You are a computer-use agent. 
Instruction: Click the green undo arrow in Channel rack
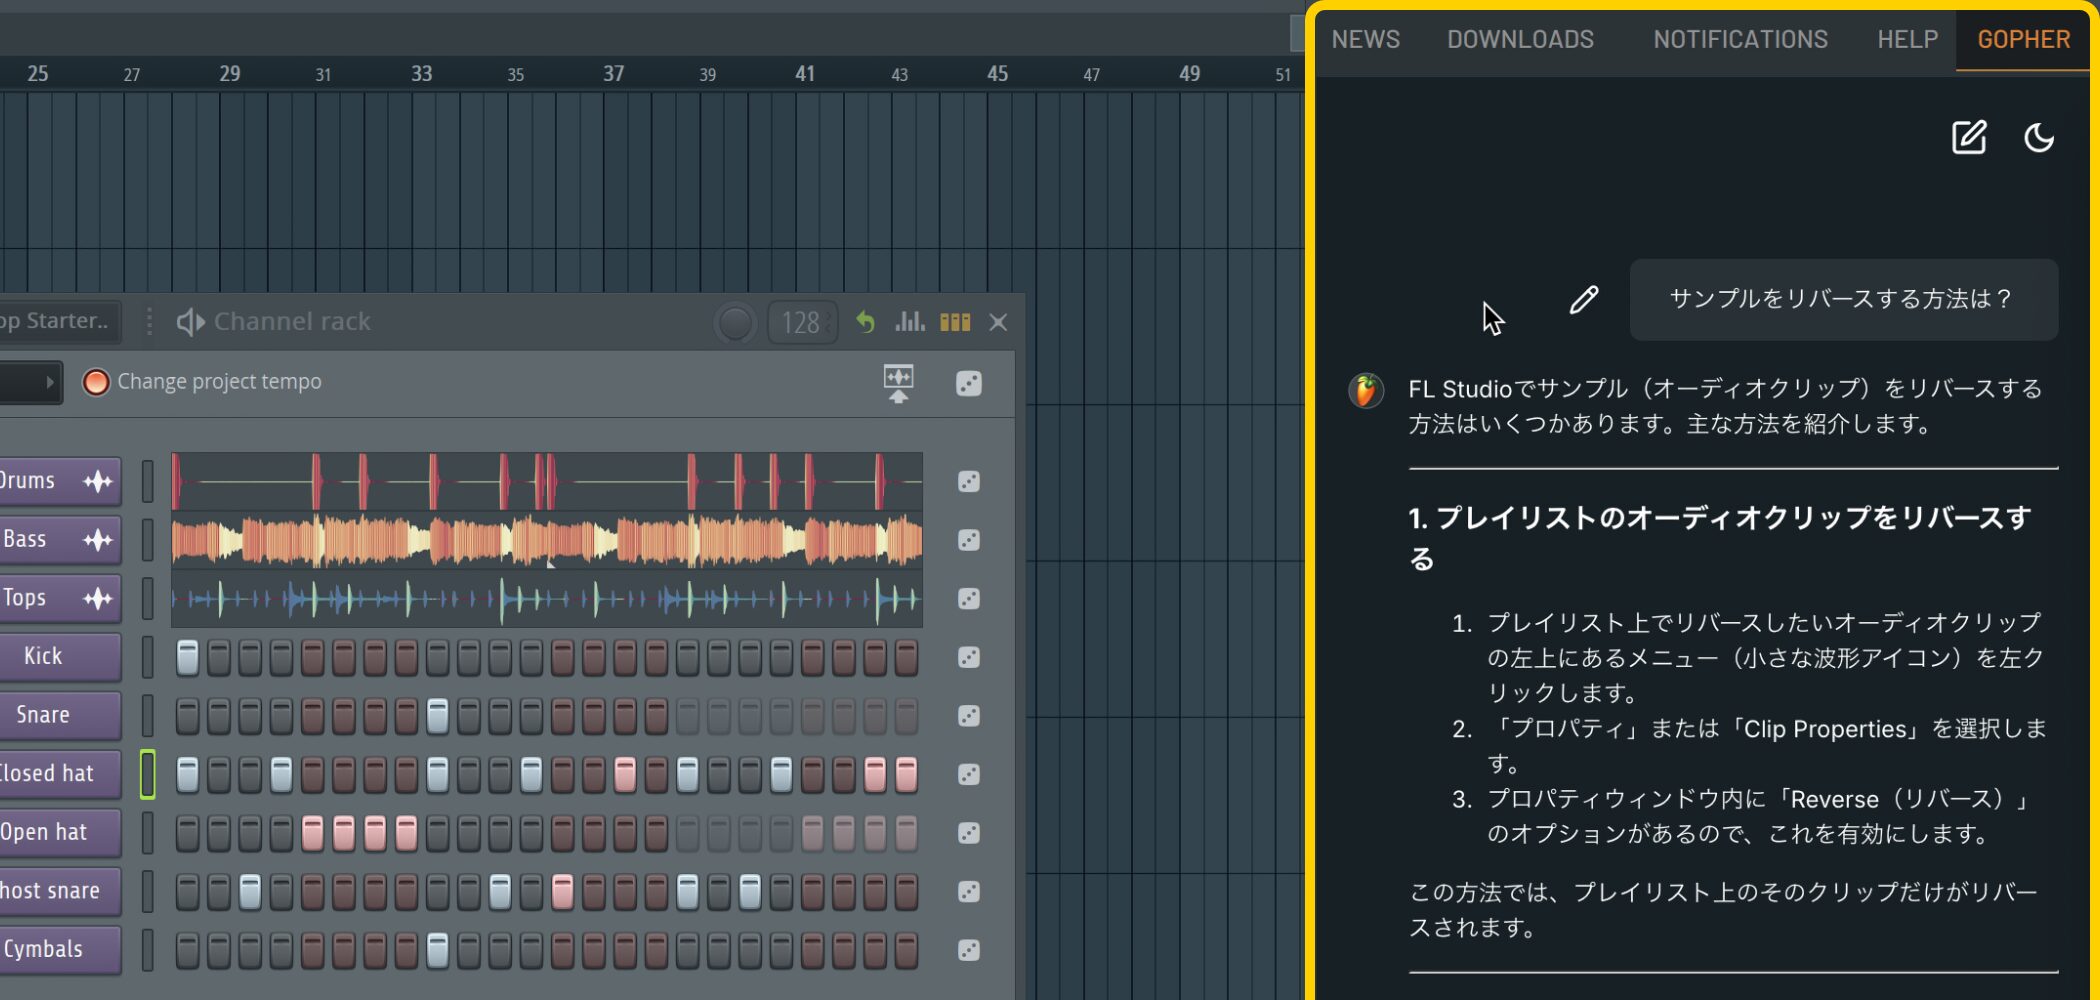coord(865,322)
